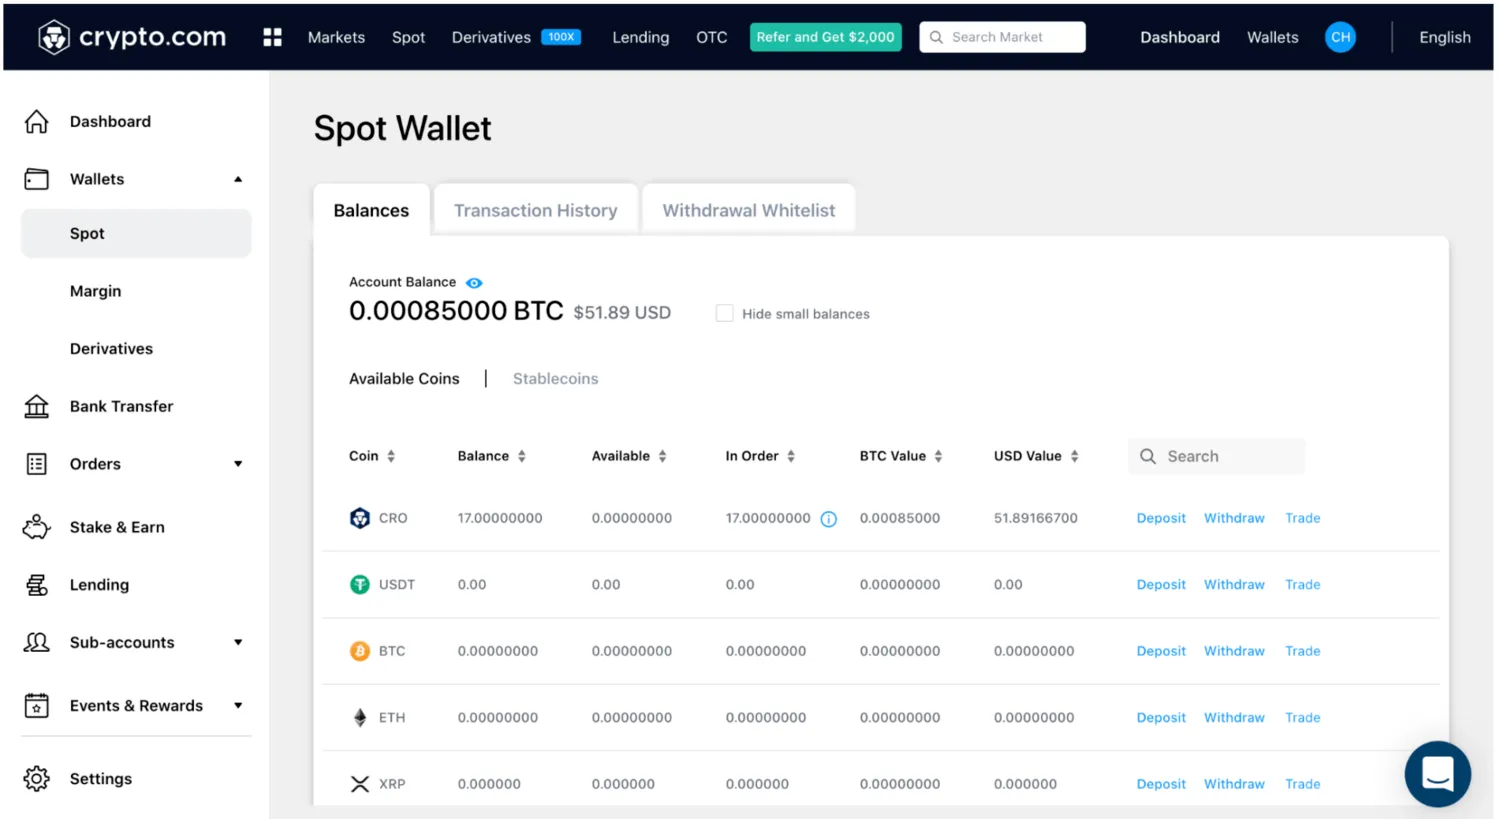Click the CRO balance 17.00000000
Screen dimensions: 1500x819
point(500,518)
